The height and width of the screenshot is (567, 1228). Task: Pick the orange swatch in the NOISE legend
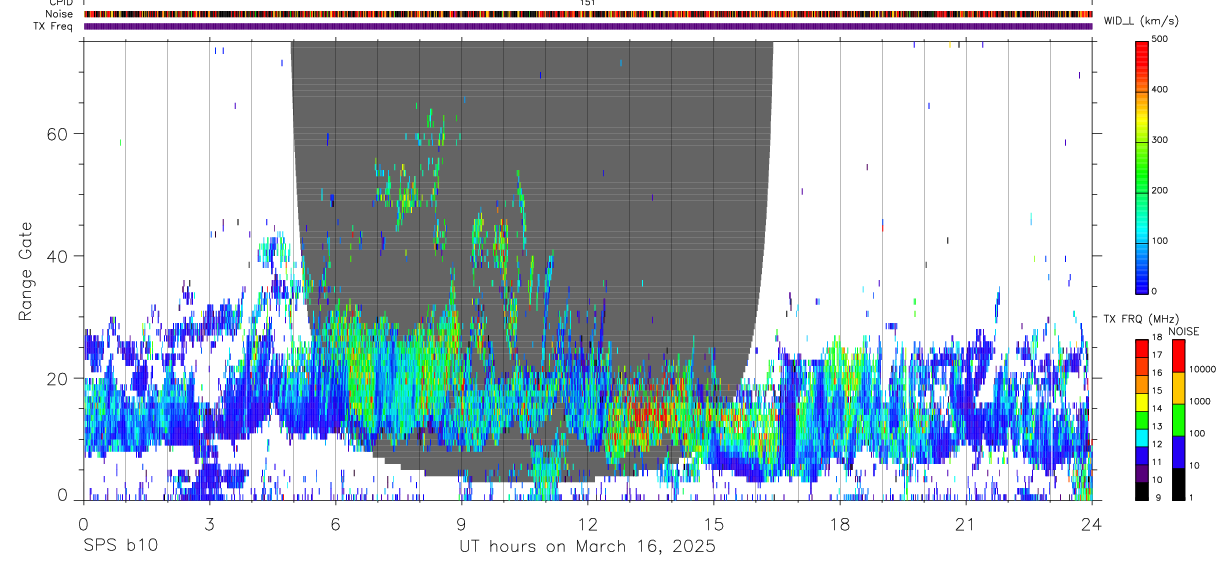point(1178,387)
